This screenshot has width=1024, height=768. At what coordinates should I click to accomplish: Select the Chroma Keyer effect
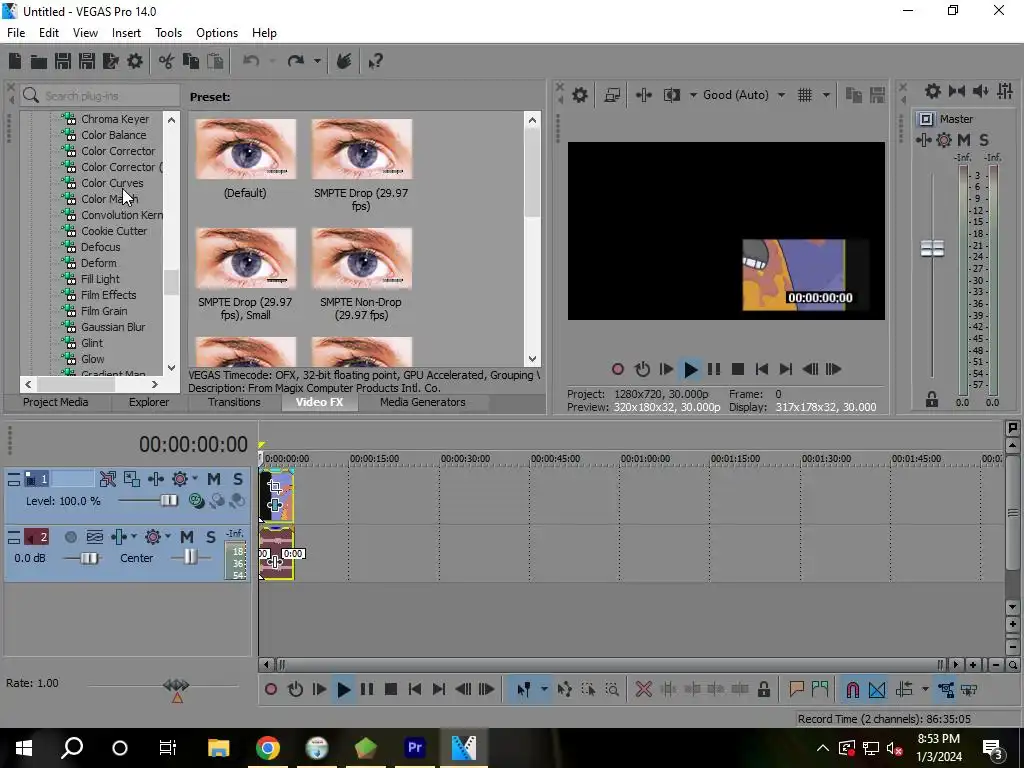tap(114, 119)
